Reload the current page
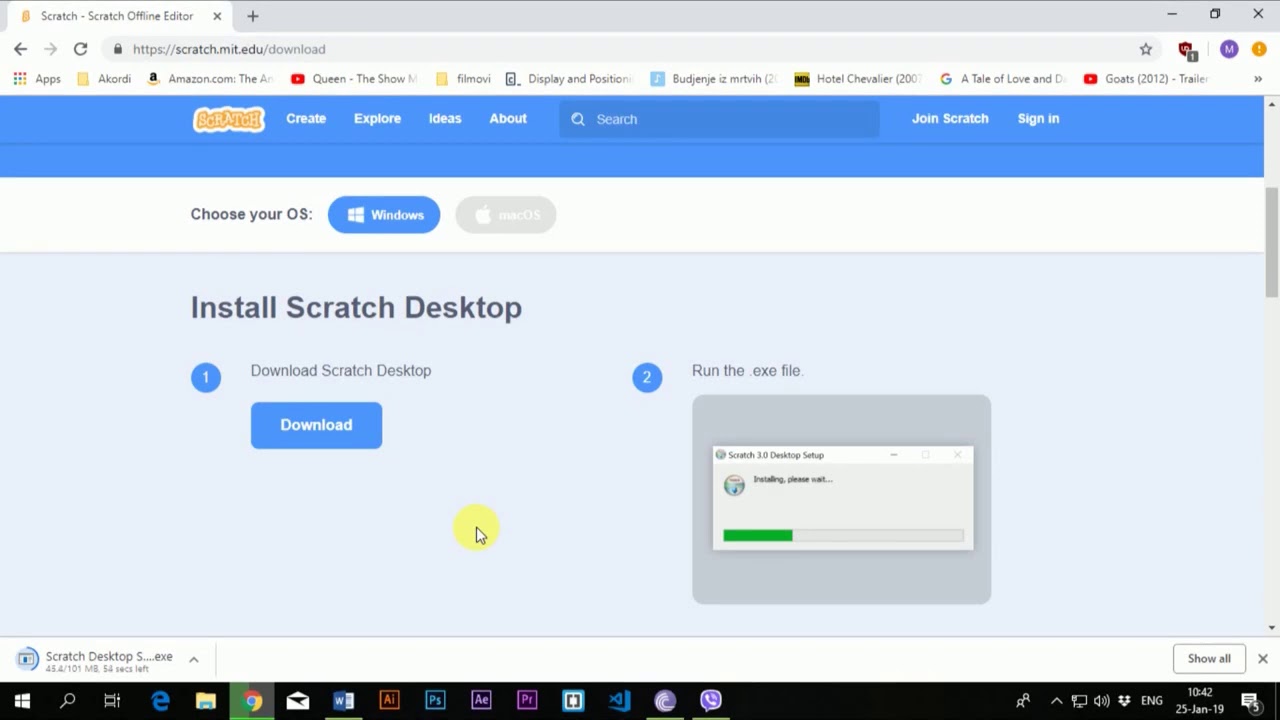The width and height of the screenshot is (1280, 720). [81, 49]
